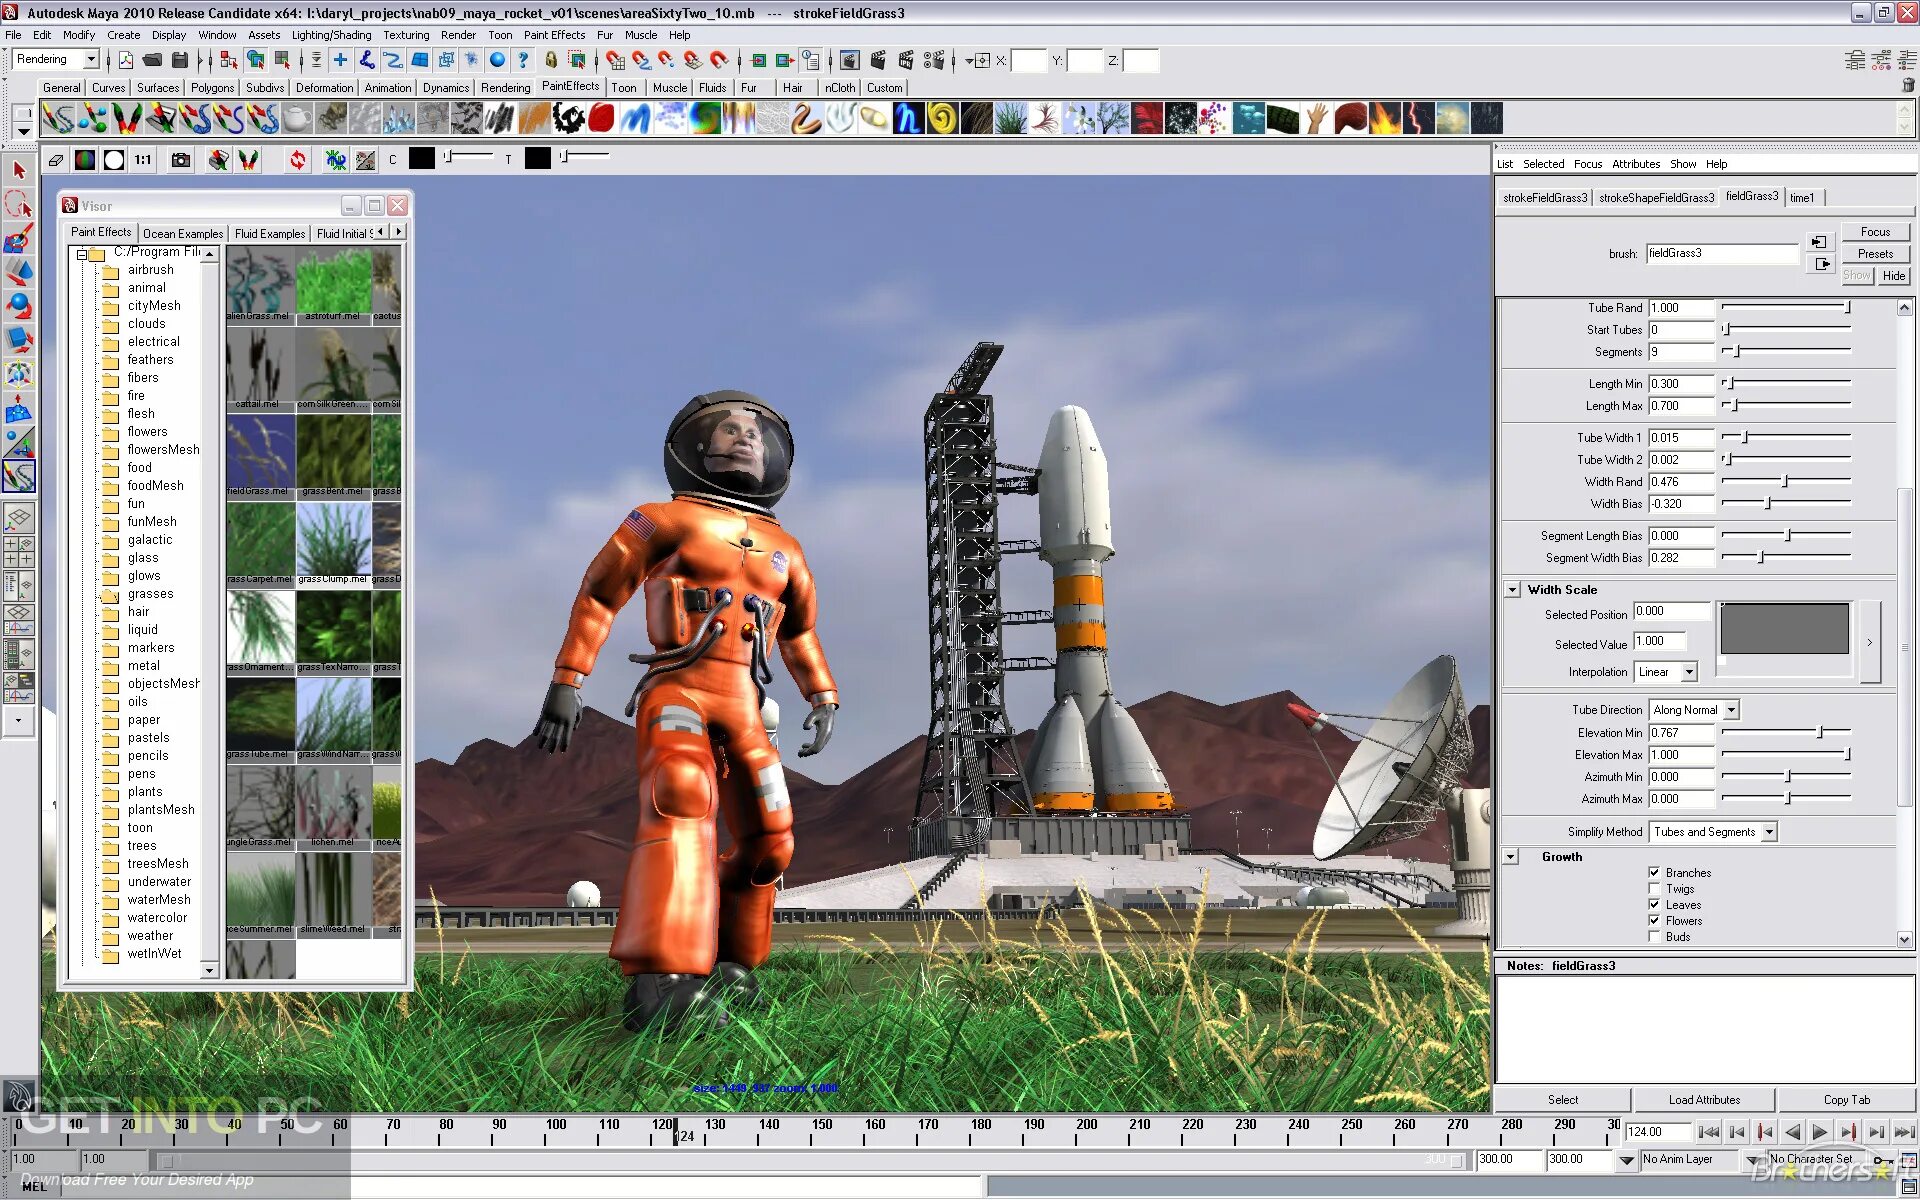1920x1200 pixels.
Task: Collapse the Width Scale section
Action: click(x=1512, y=590)
